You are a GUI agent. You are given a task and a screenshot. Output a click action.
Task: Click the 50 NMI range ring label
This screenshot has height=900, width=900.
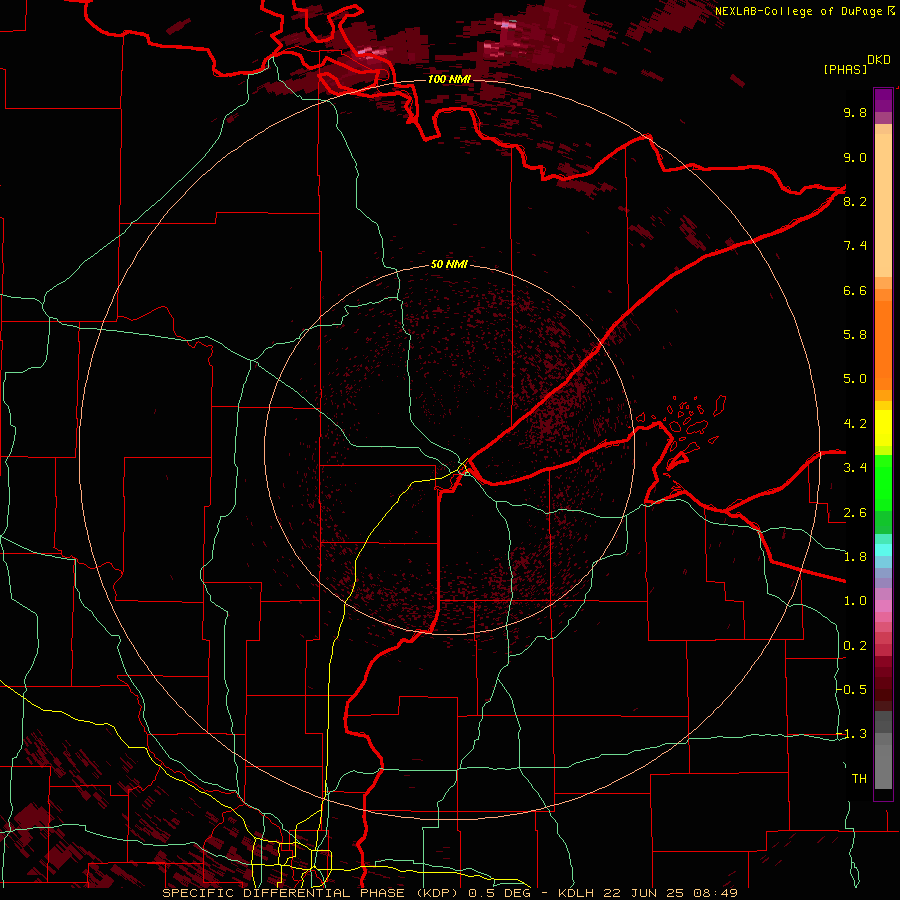(x=449, y=265)
